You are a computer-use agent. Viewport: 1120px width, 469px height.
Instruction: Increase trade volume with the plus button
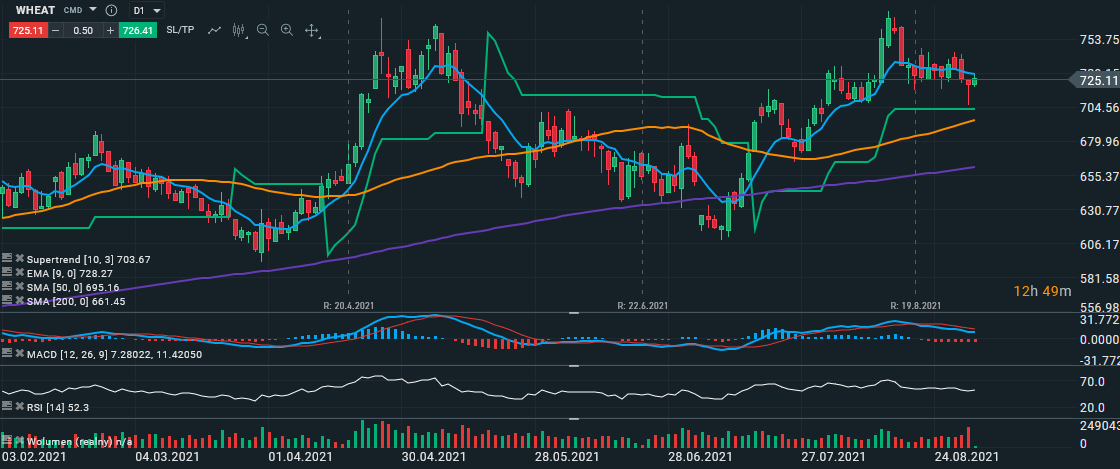click(110, 30)
